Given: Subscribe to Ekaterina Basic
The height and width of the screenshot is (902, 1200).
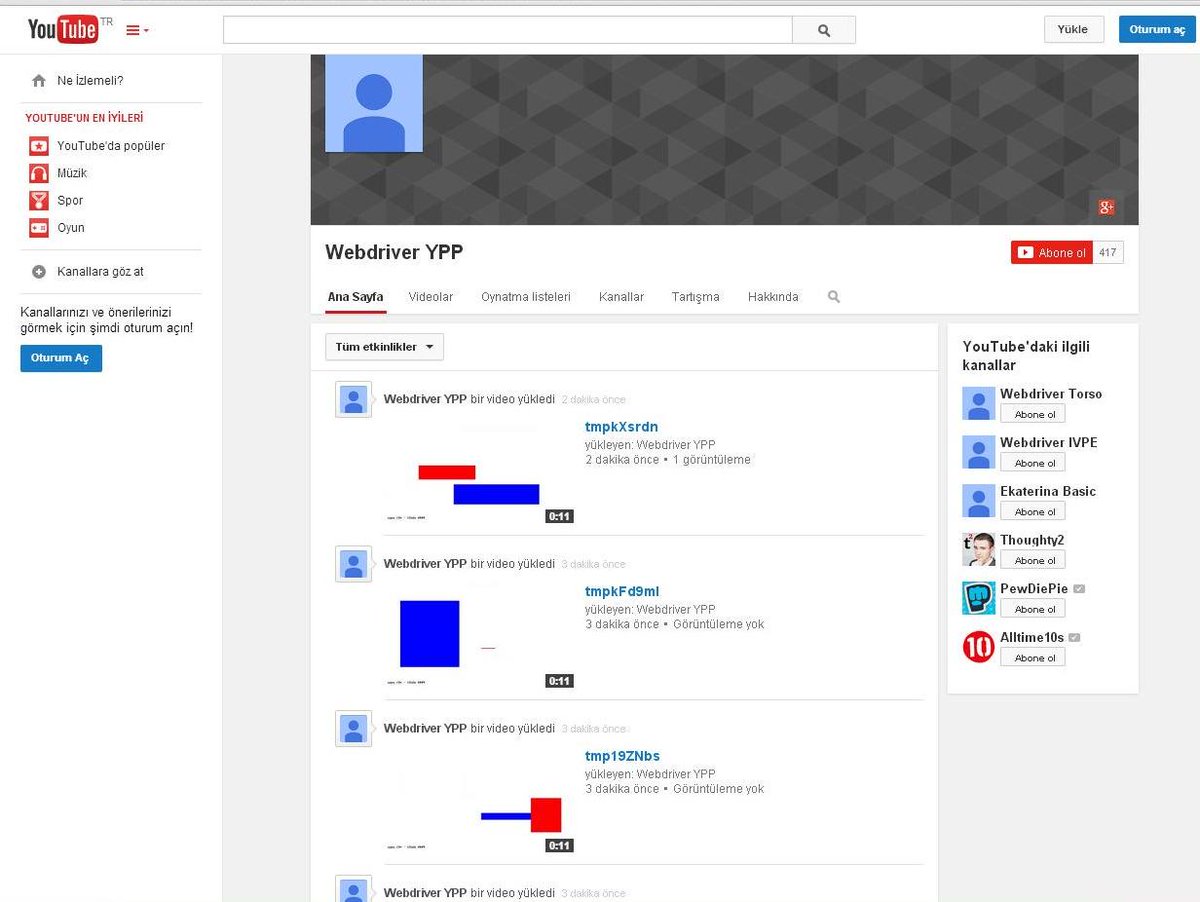Looking at the screenshot, I should pos(1033,511).
